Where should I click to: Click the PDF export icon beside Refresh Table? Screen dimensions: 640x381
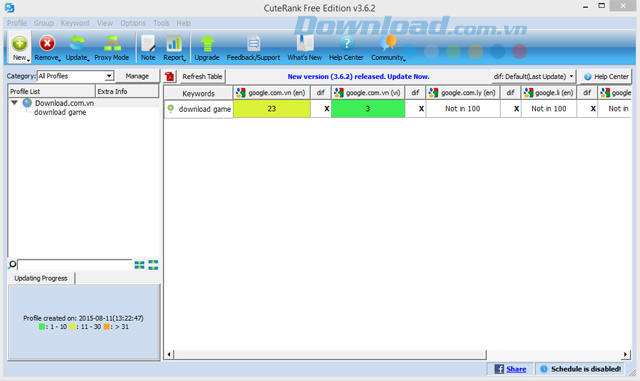click(x=170, y=76)
